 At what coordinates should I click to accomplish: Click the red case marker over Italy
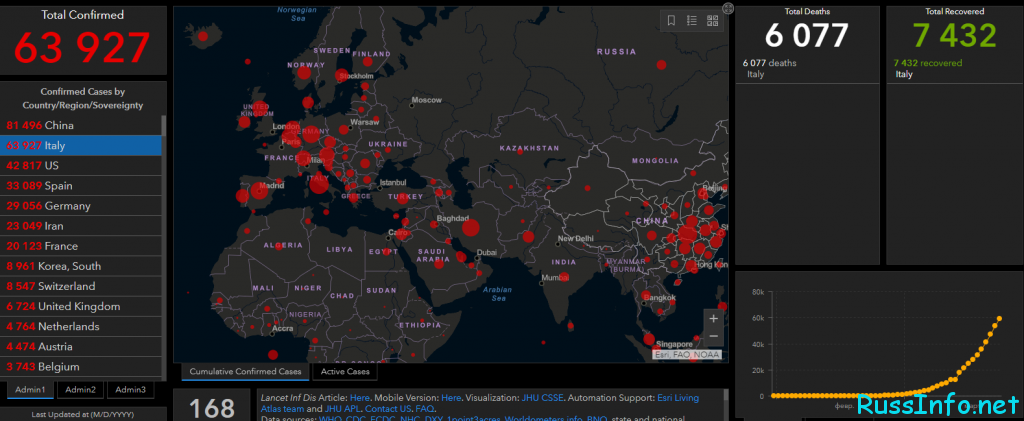319,184
